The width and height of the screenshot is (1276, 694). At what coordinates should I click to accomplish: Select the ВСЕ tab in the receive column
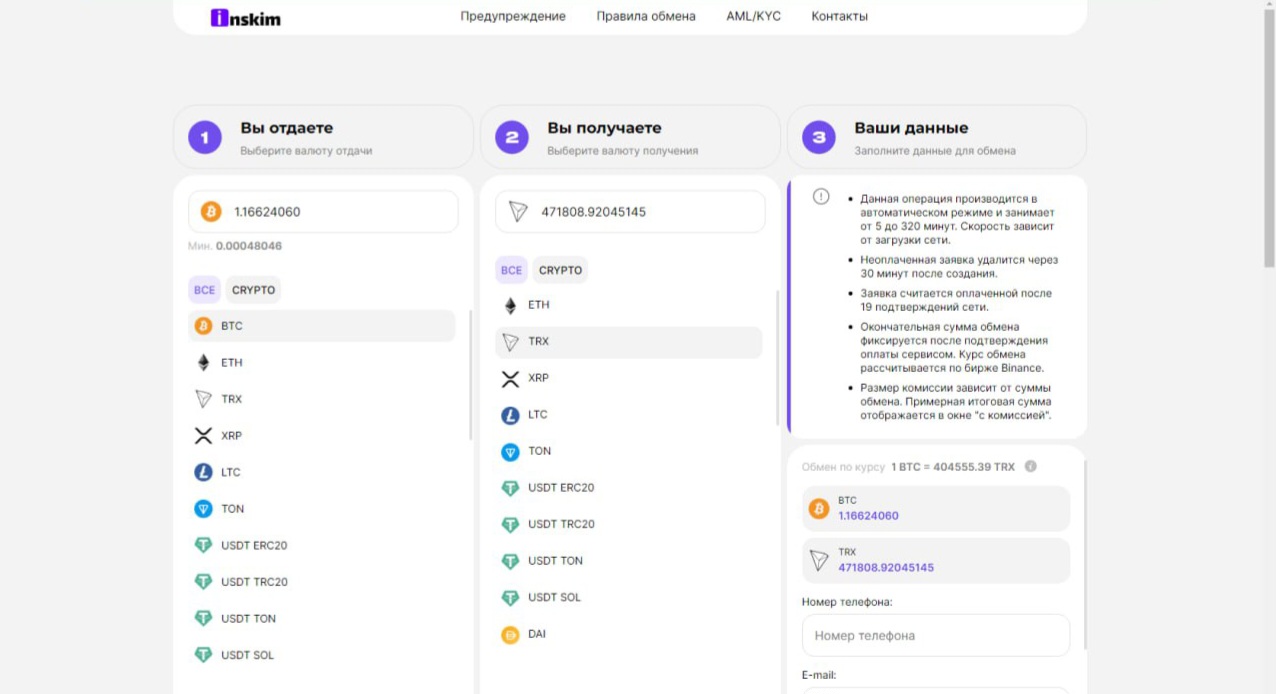(x=511, y=270)
